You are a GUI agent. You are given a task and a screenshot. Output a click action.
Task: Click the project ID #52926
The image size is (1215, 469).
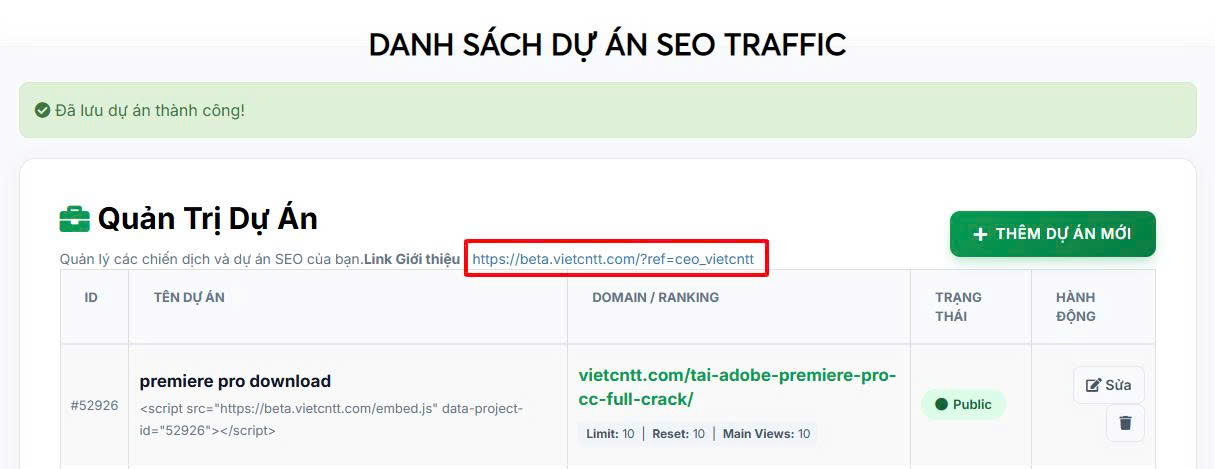coord(94,405)
